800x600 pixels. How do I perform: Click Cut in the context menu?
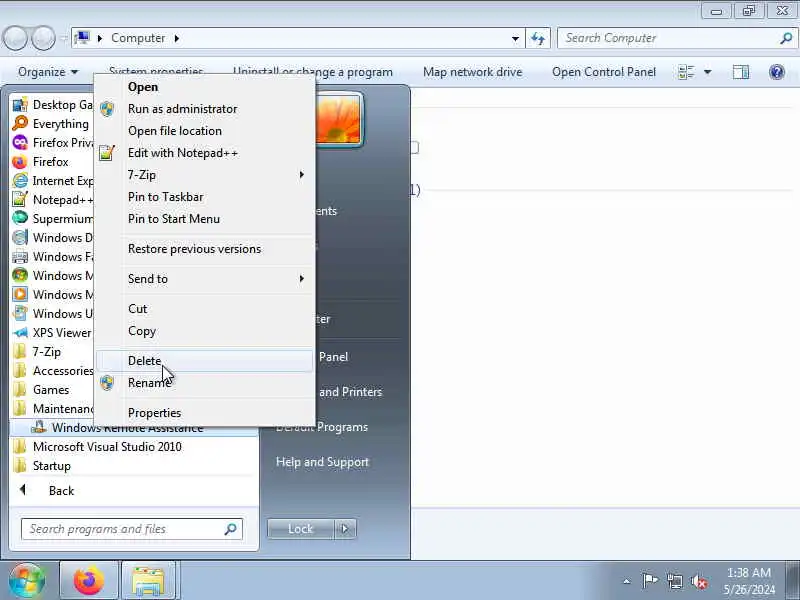(137, 309)
